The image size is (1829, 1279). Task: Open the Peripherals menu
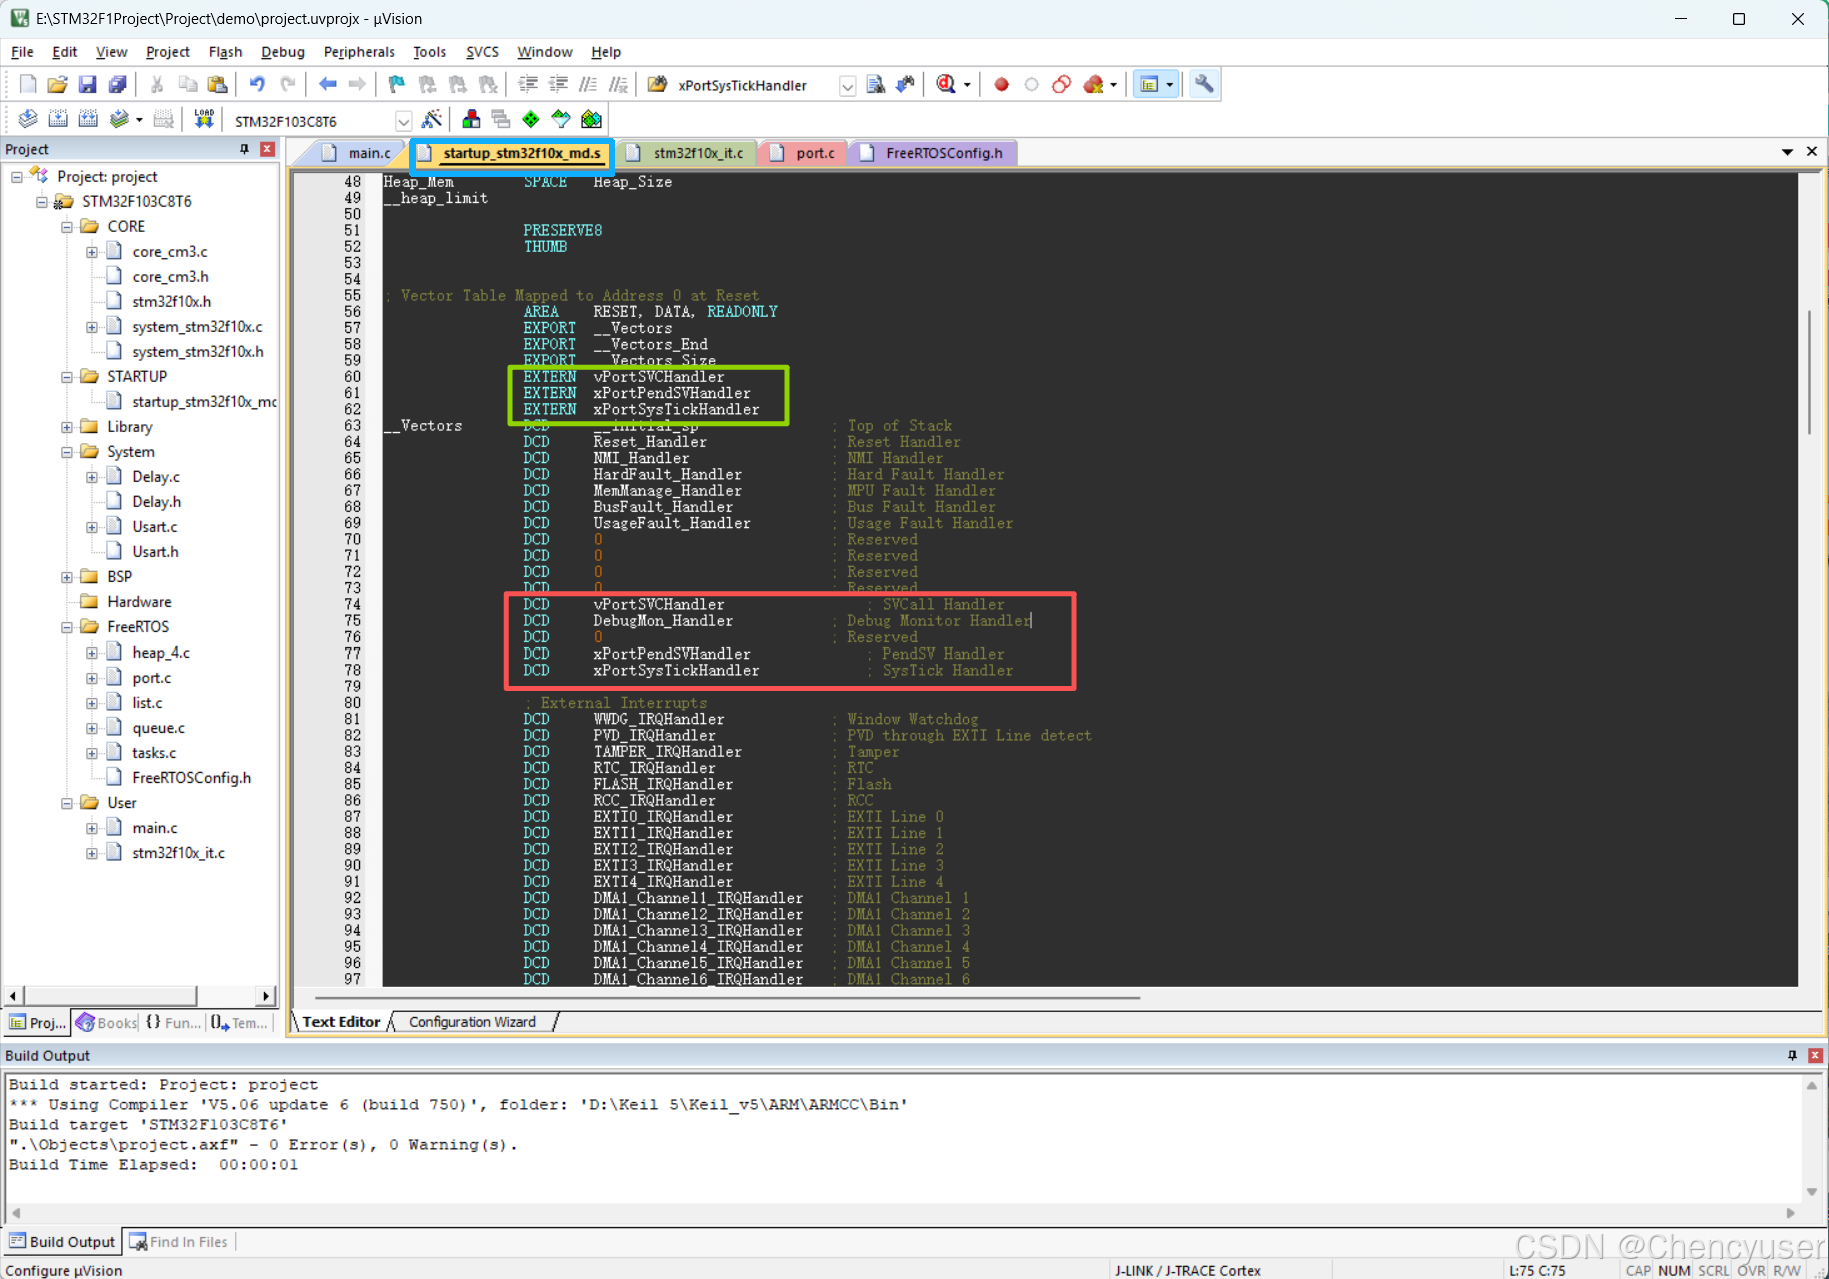[359, 52]
